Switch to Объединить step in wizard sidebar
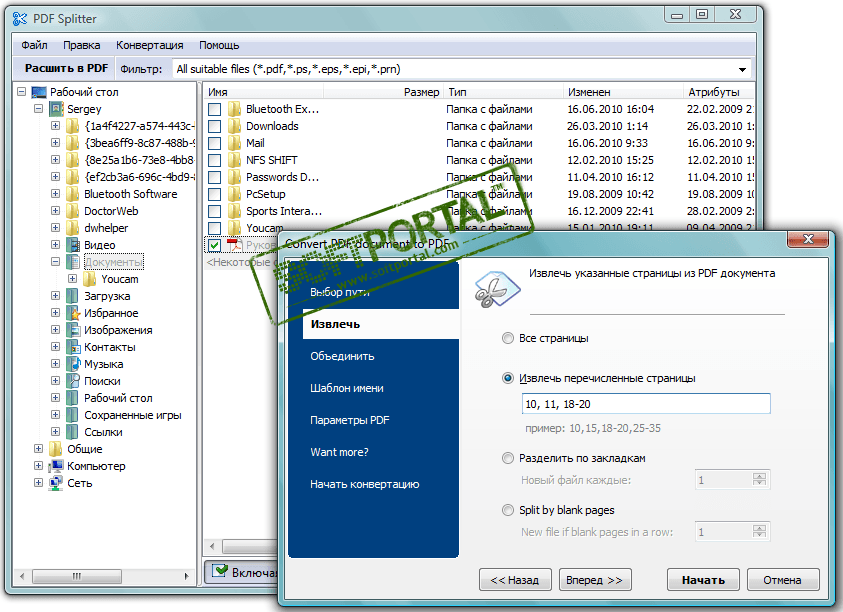The height and width of the screenshot is (612, 843). click(342, 356)
